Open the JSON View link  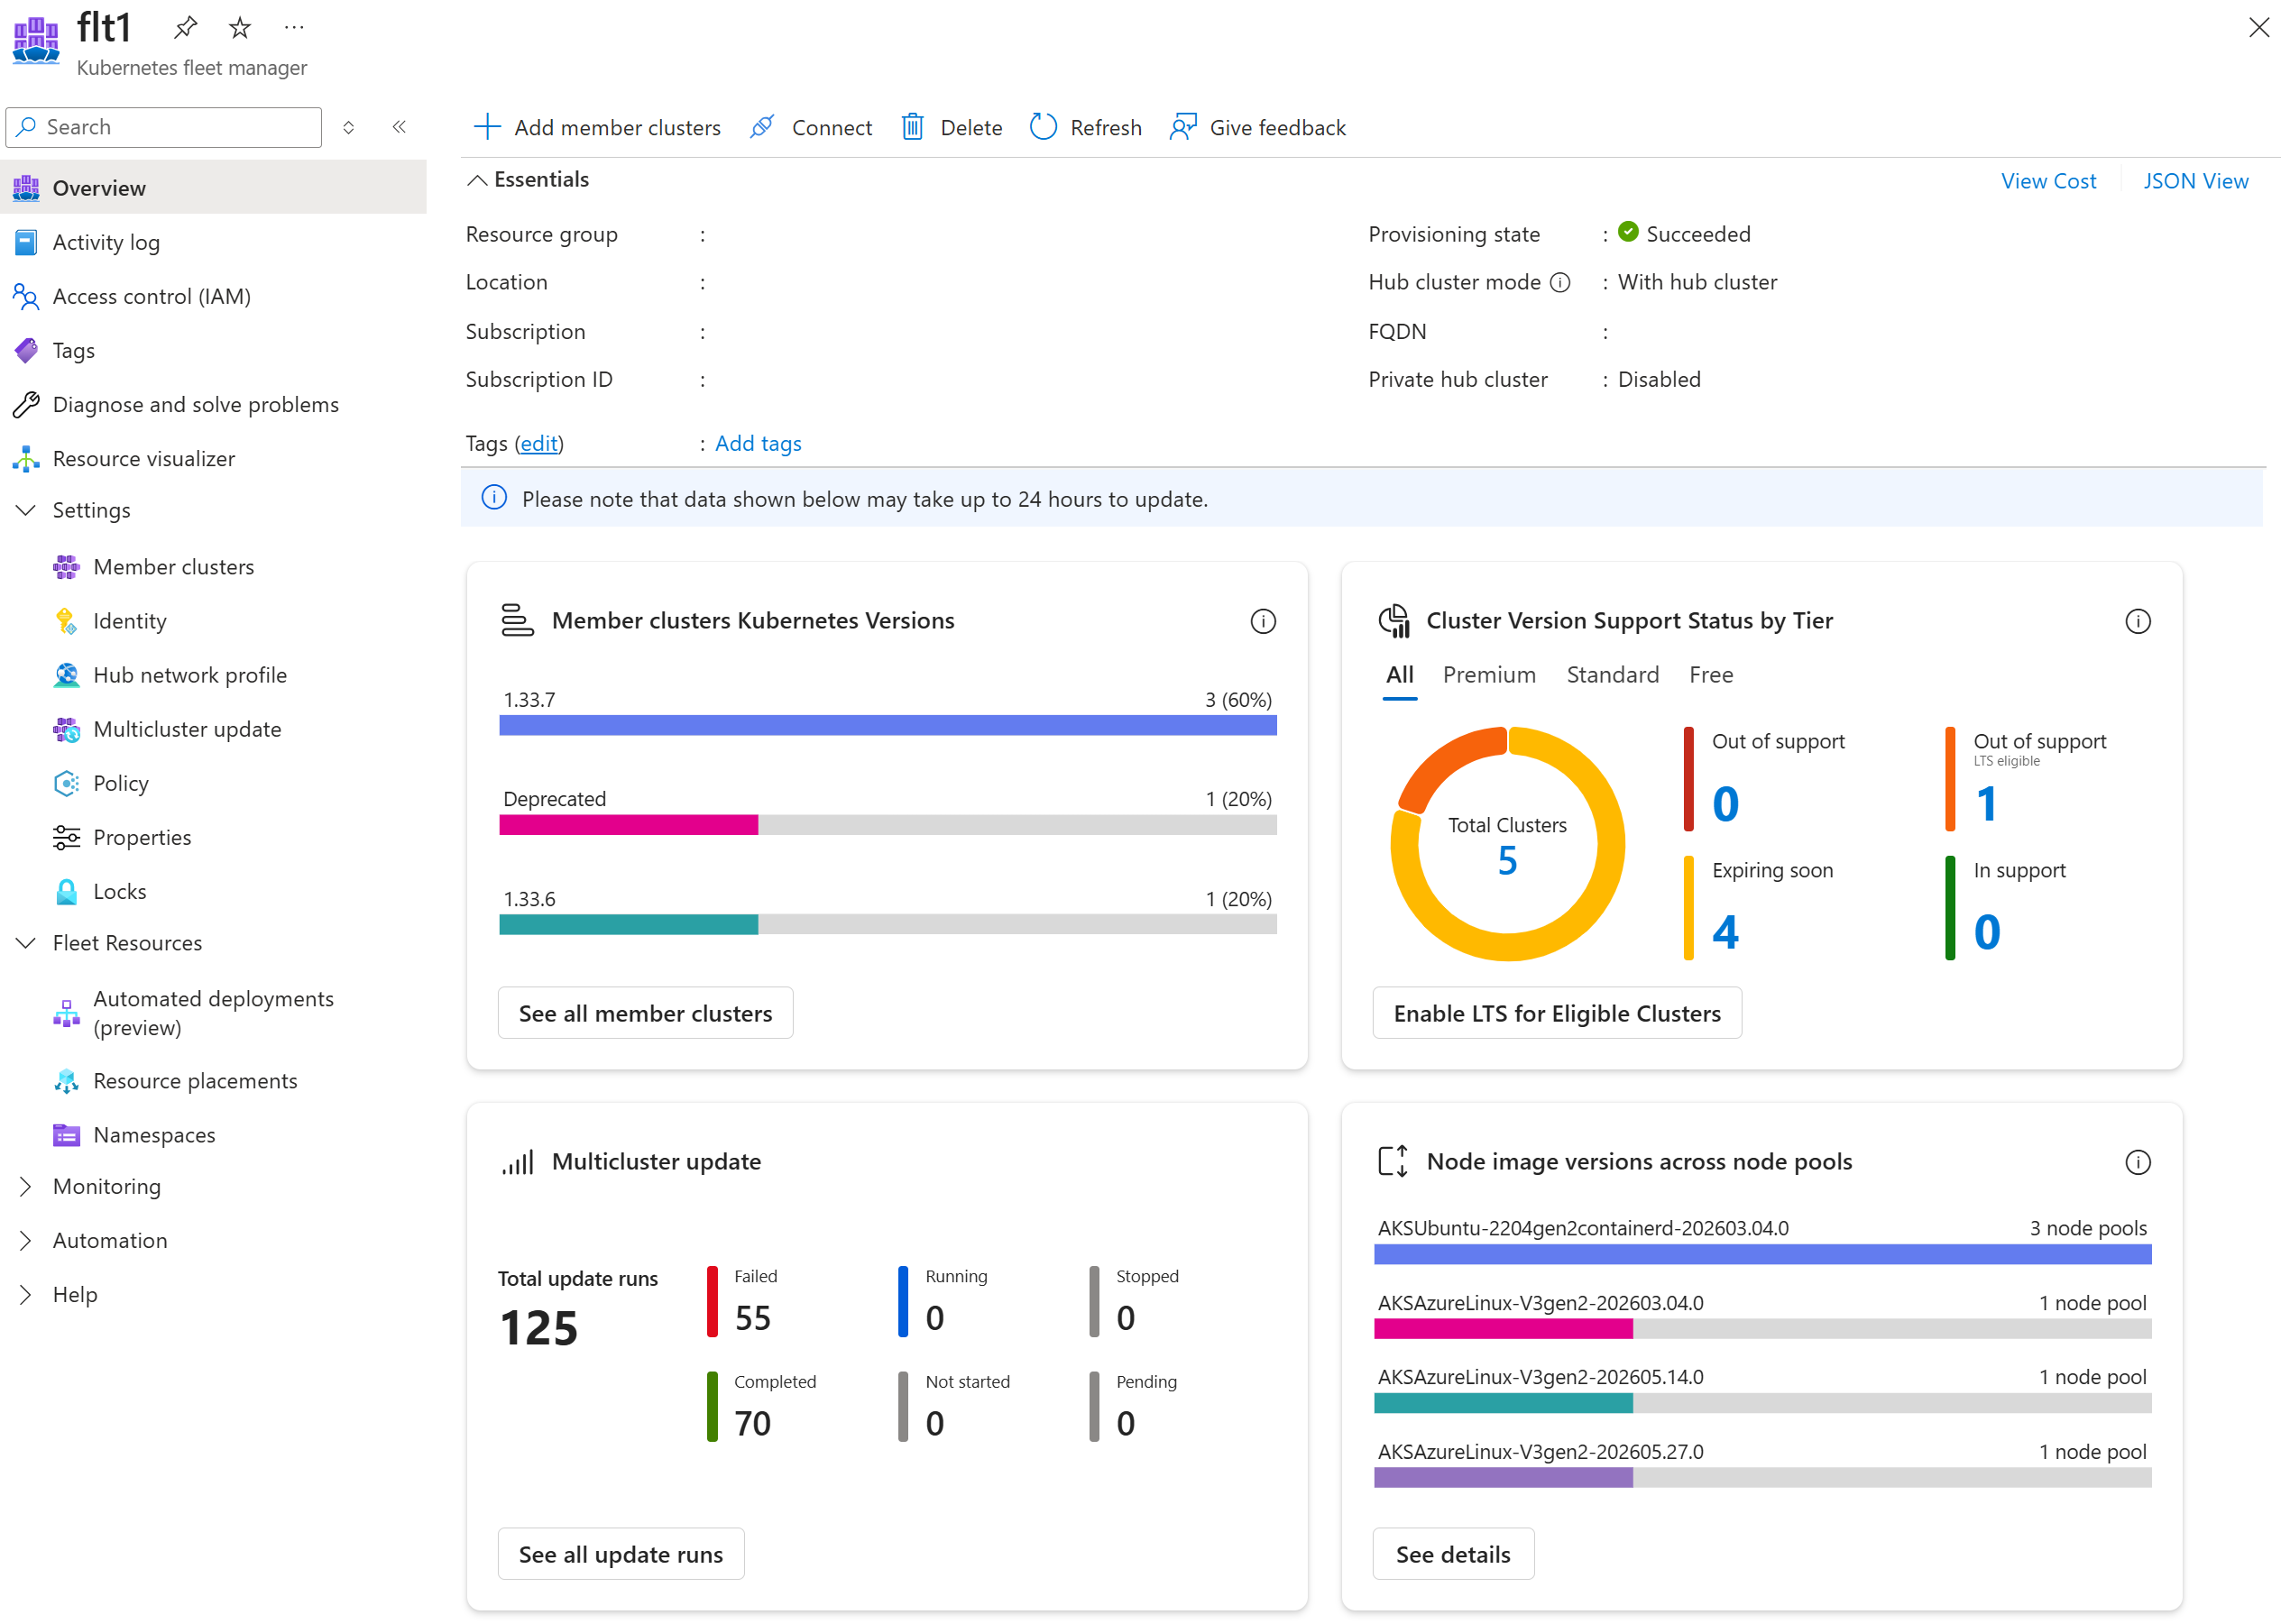(2195, 181)
